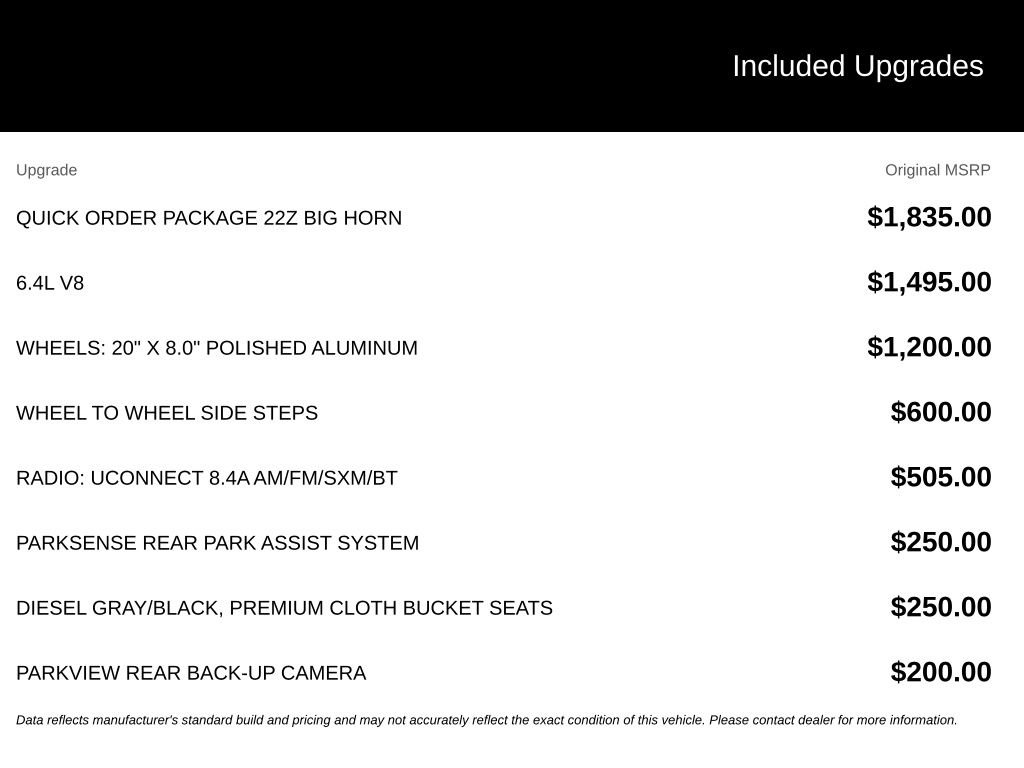Click the manufacturer data disclaimer text

pos(487,720)
